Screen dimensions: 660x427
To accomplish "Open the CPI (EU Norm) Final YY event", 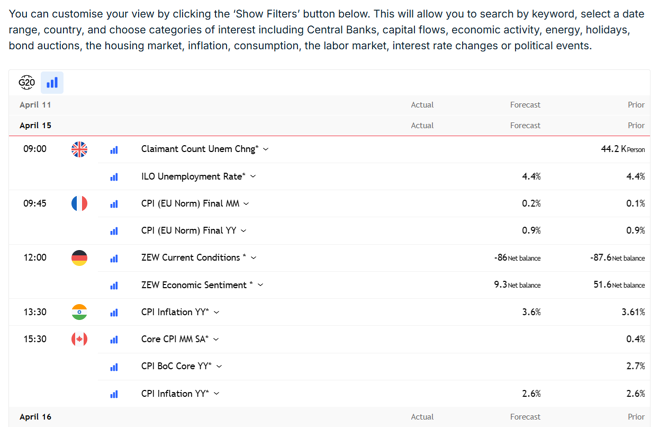I will pyautogui.click(x=189, y=230).
